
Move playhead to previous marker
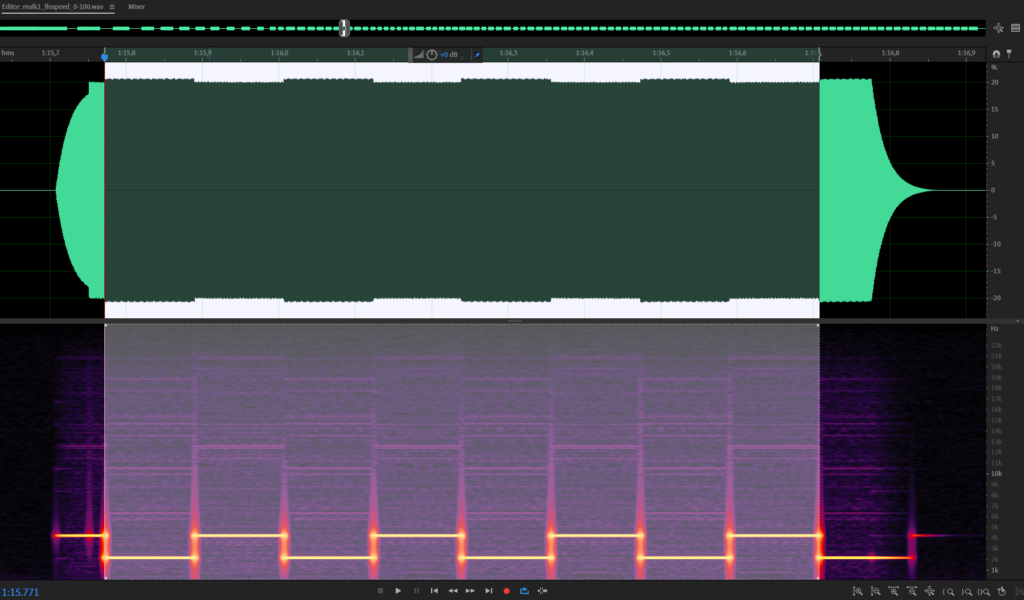(x=434, y=591)
